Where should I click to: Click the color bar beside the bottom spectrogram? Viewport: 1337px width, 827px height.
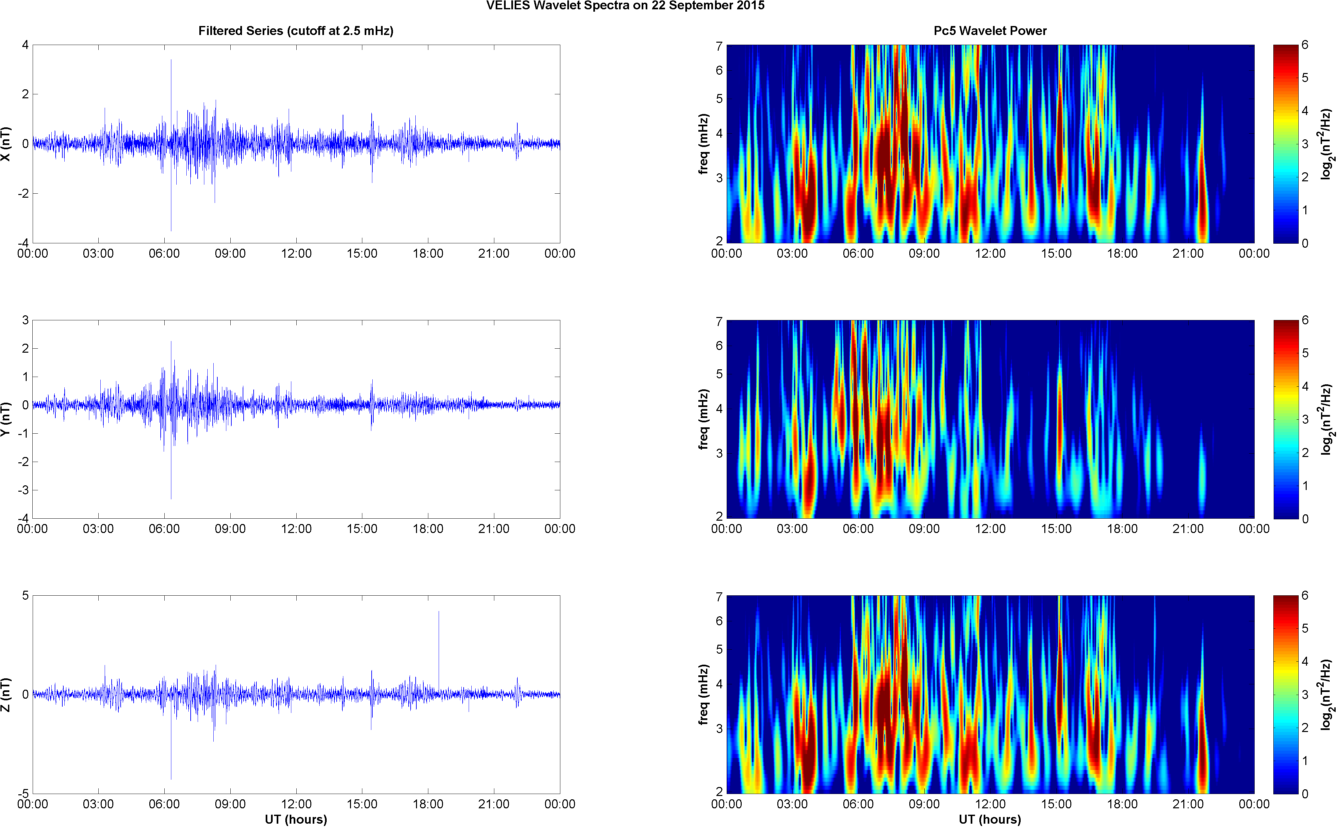pos(1285,693)
